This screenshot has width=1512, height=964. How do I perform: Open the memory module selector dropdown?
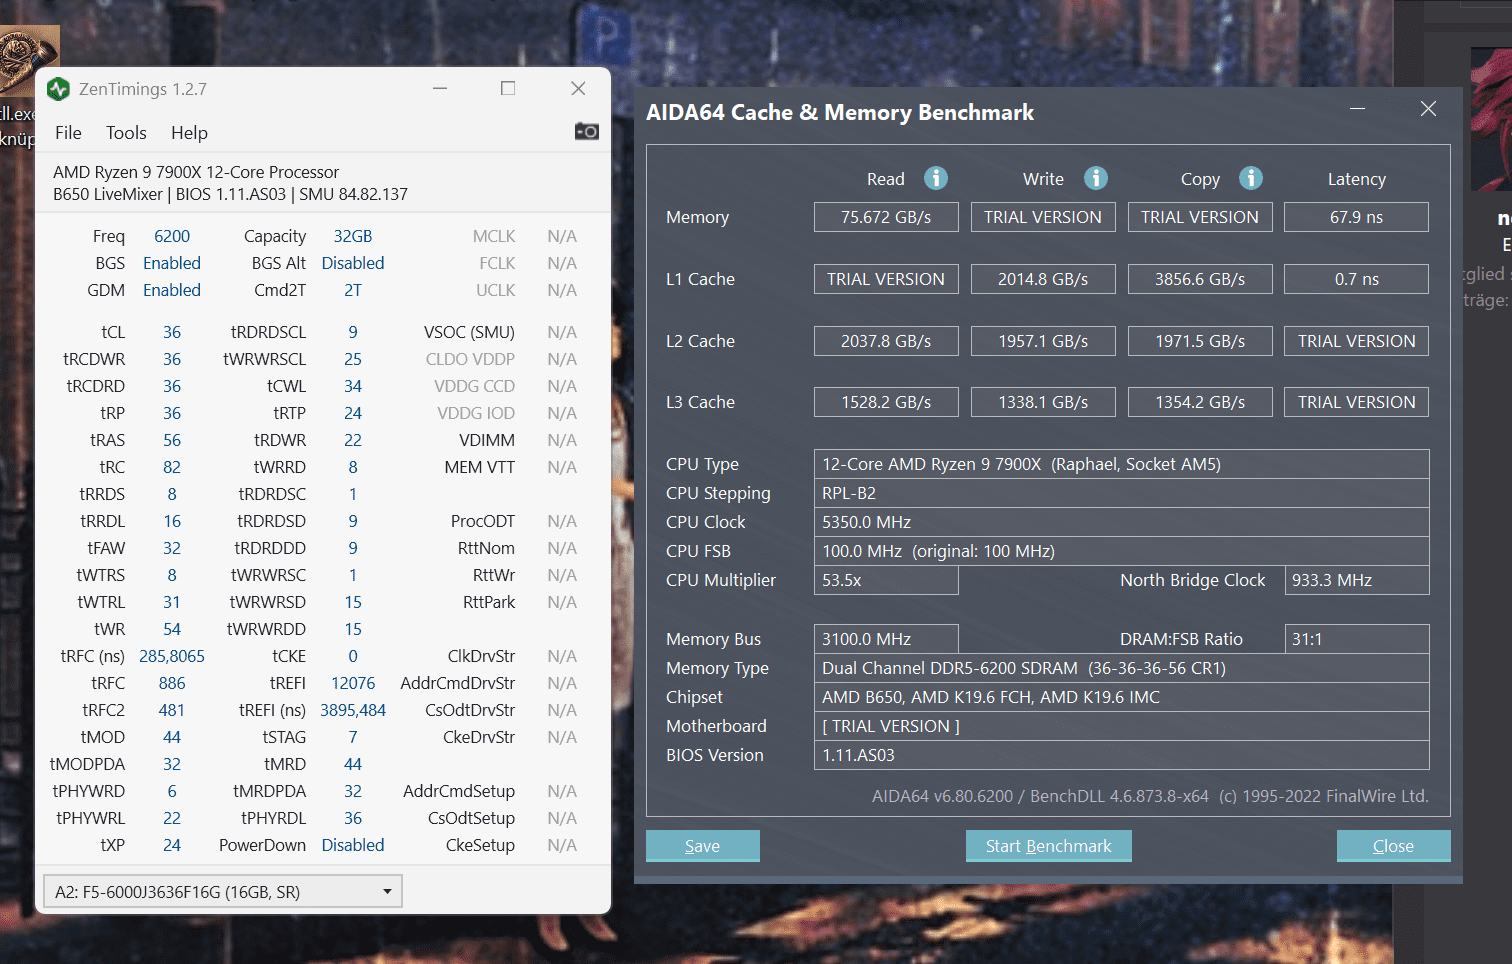223,891
